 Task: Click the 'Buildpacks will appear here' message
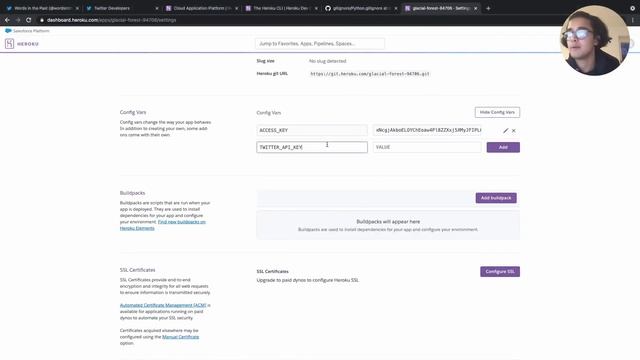click(388, 222)
